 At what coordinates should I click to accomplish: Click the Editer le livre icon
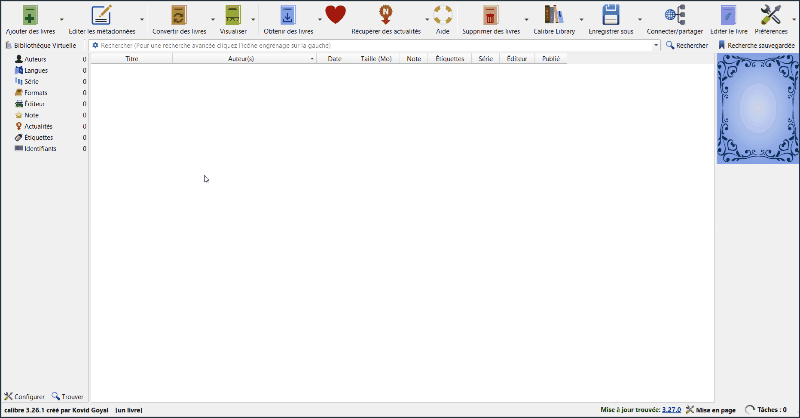pos(729,15)
